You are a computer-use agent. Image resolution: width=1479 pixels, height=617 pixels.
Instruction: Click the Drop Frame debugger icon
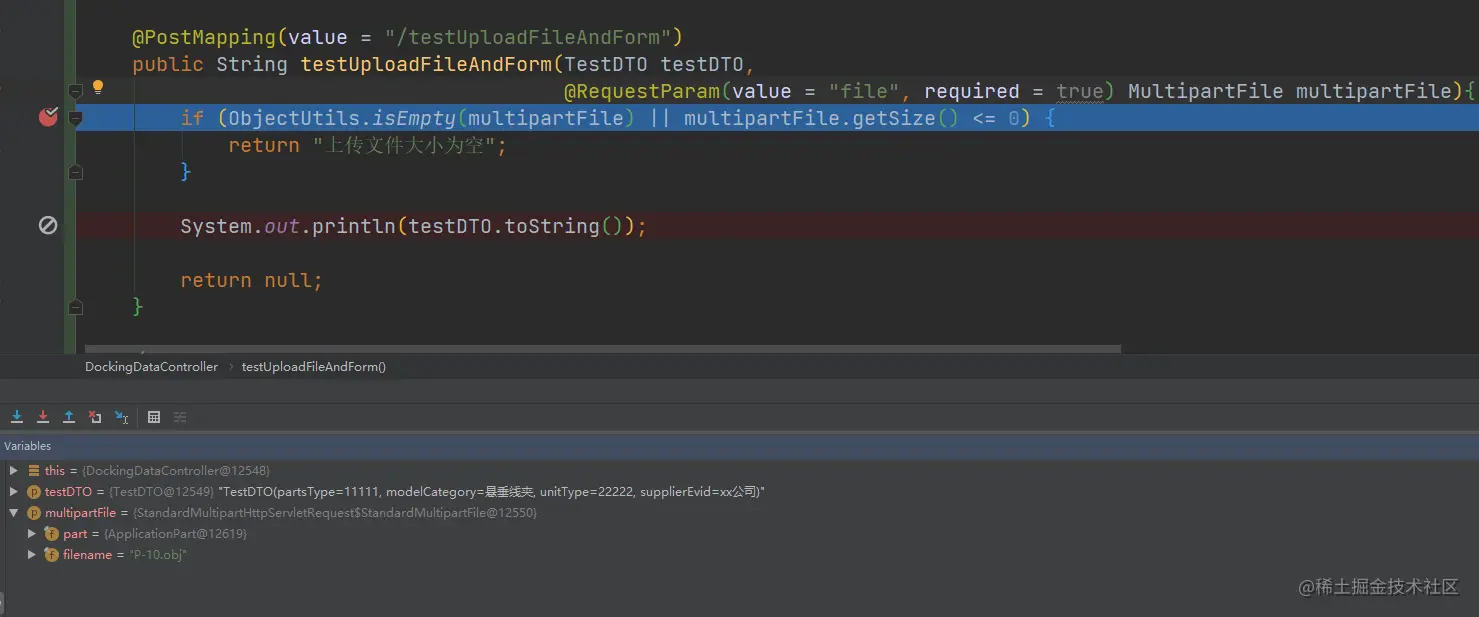pyautogui.click(x=95, y=416)
